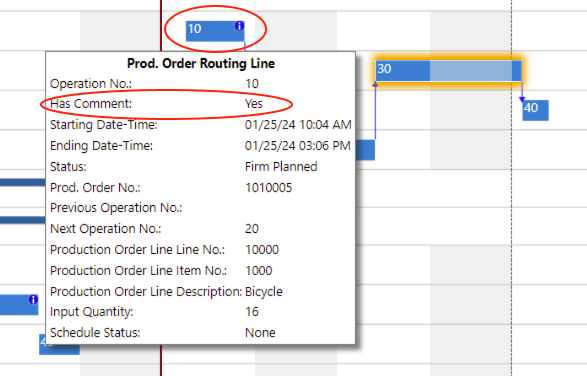Select the highlighted operation bar 30
This screenshot has width=587, height=376.
tap(448, 70)
